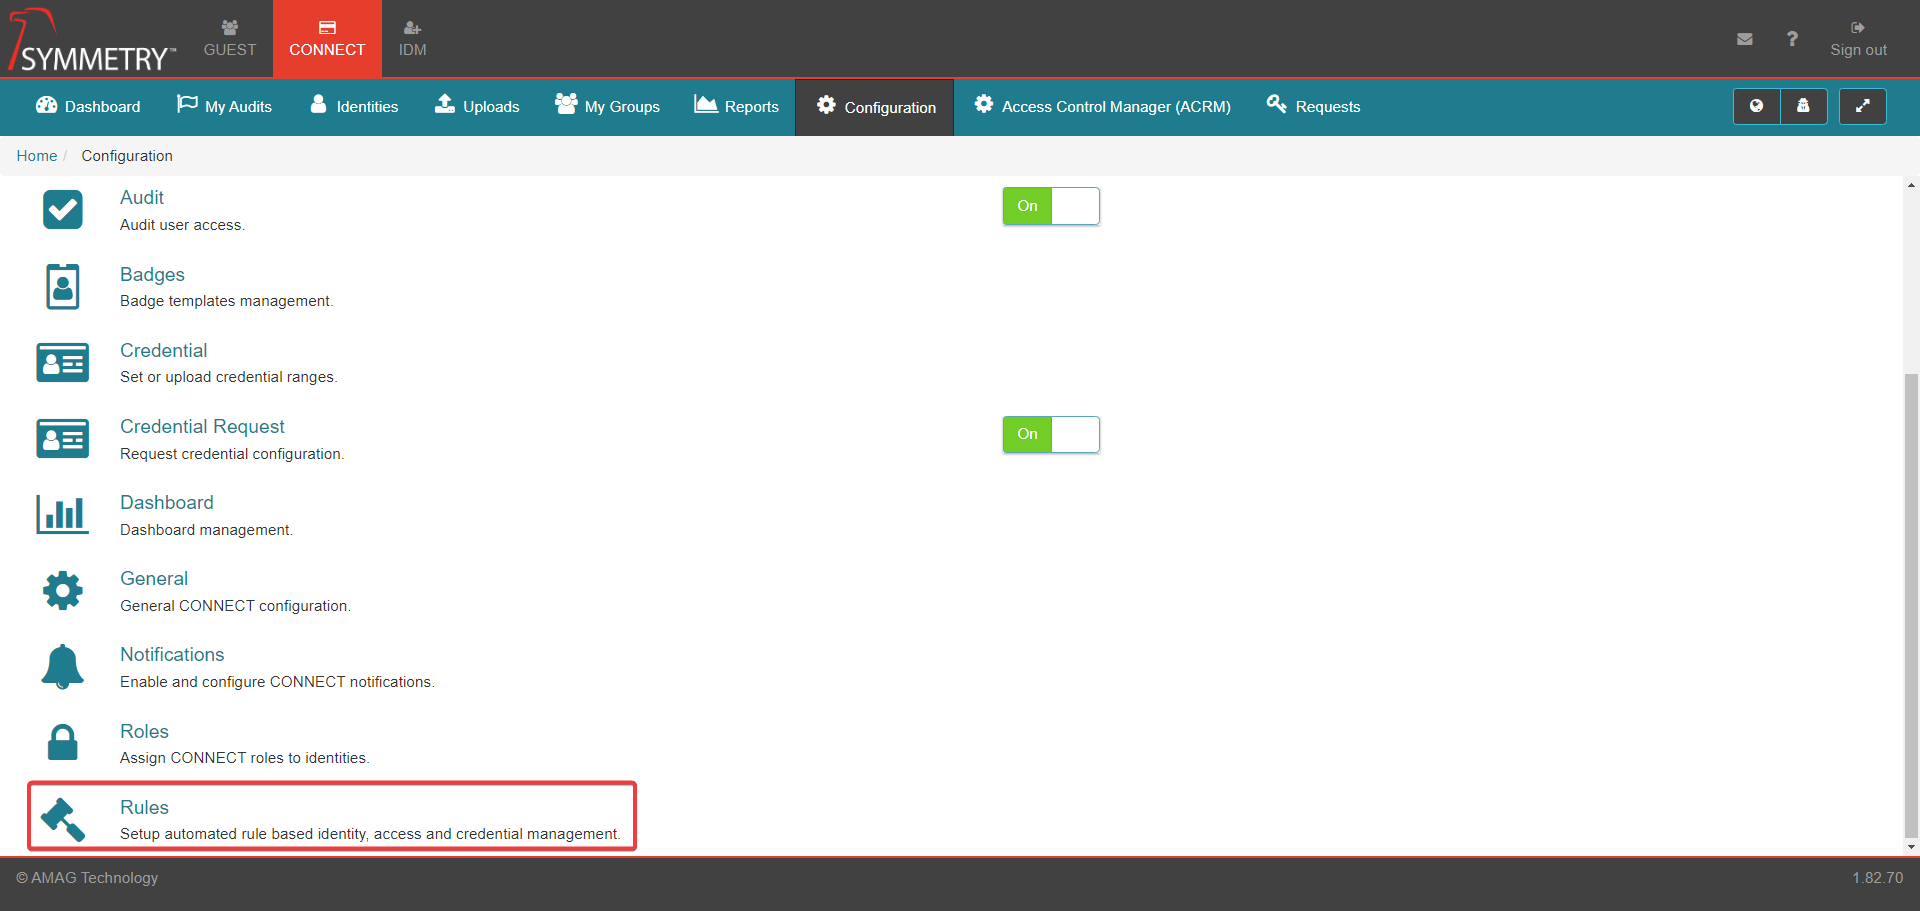
Task: Open the Credential configuration link
Action: tap(164, 350)
